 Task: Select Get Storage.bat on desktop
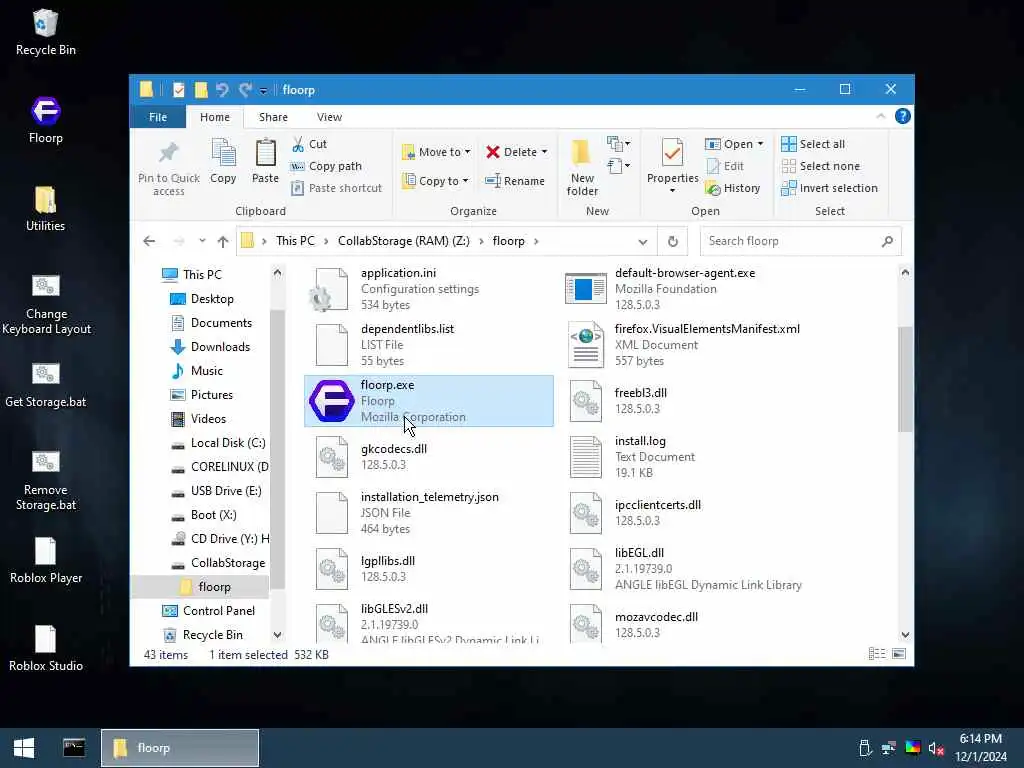tap(46, 385)
